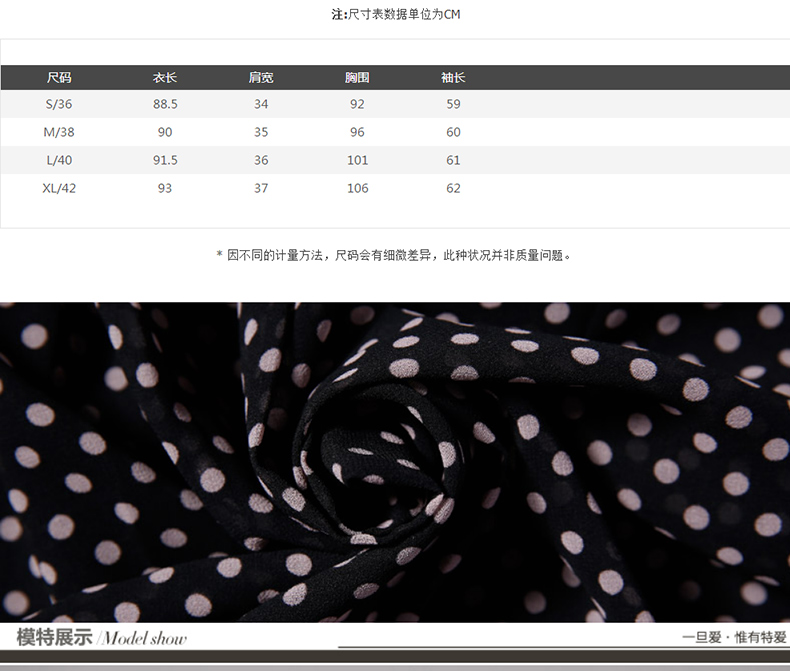Click the slogan 一旦爱·惟有特爱

tap(734, 637)
